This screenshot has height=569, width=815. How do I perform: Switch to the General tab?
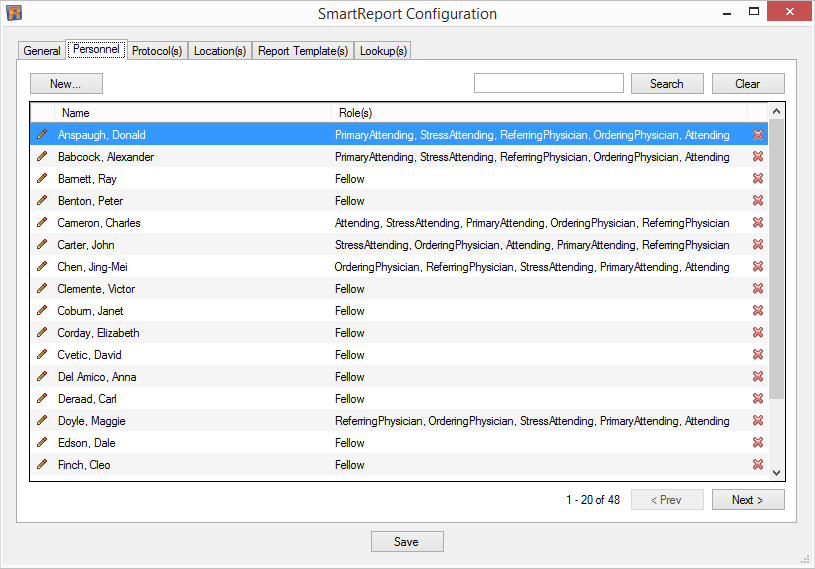pos(42,51)
